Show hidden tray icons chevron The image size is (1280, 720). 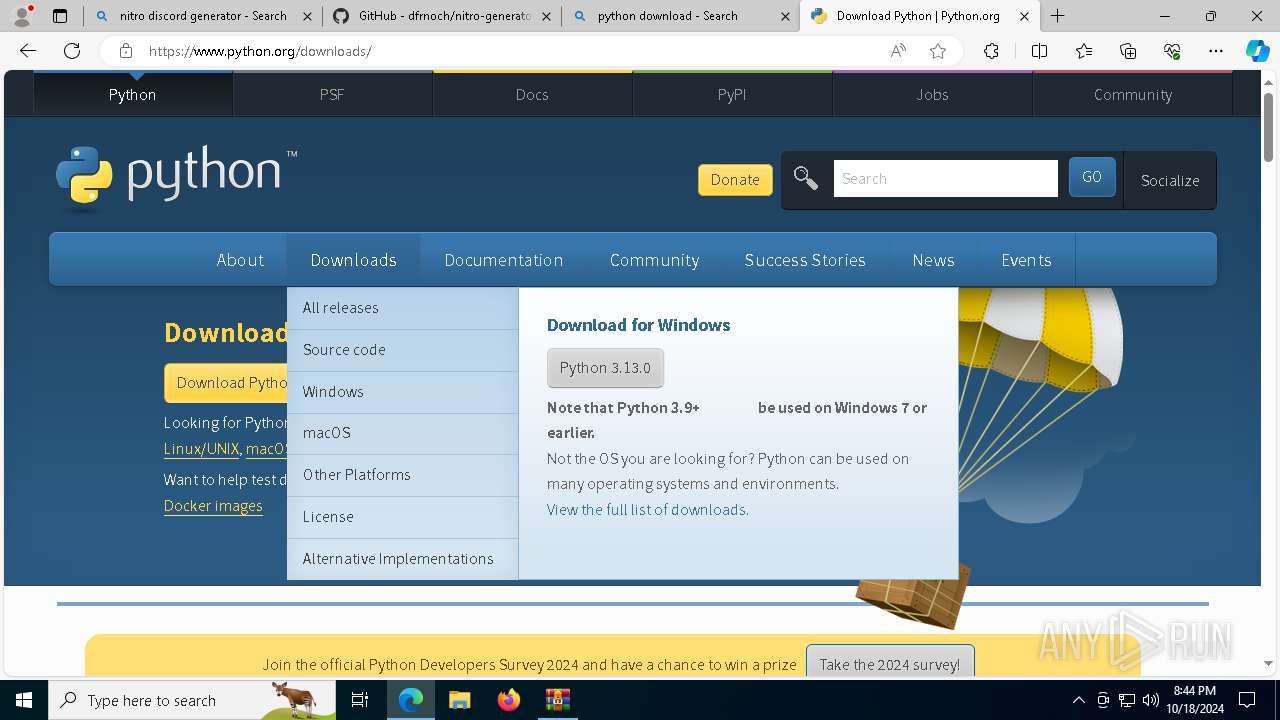tap(1078, 700)
